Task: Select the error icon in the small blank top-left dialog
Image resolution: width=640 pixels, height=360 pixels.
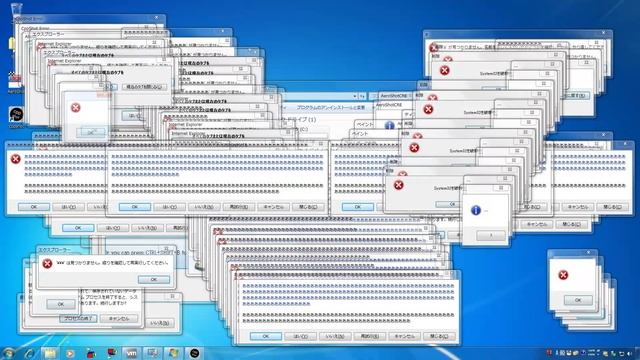Action: 76,107
